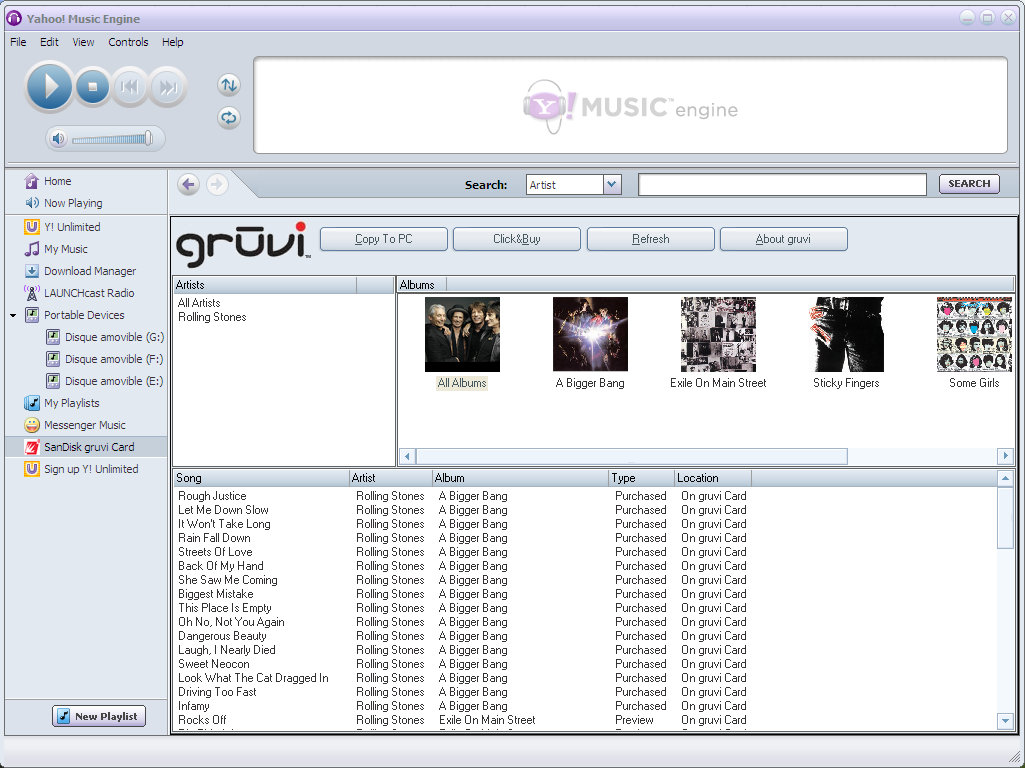Go back with the left arrow
This screenshot has width=1025, height=768.
(x=188, y=184)
